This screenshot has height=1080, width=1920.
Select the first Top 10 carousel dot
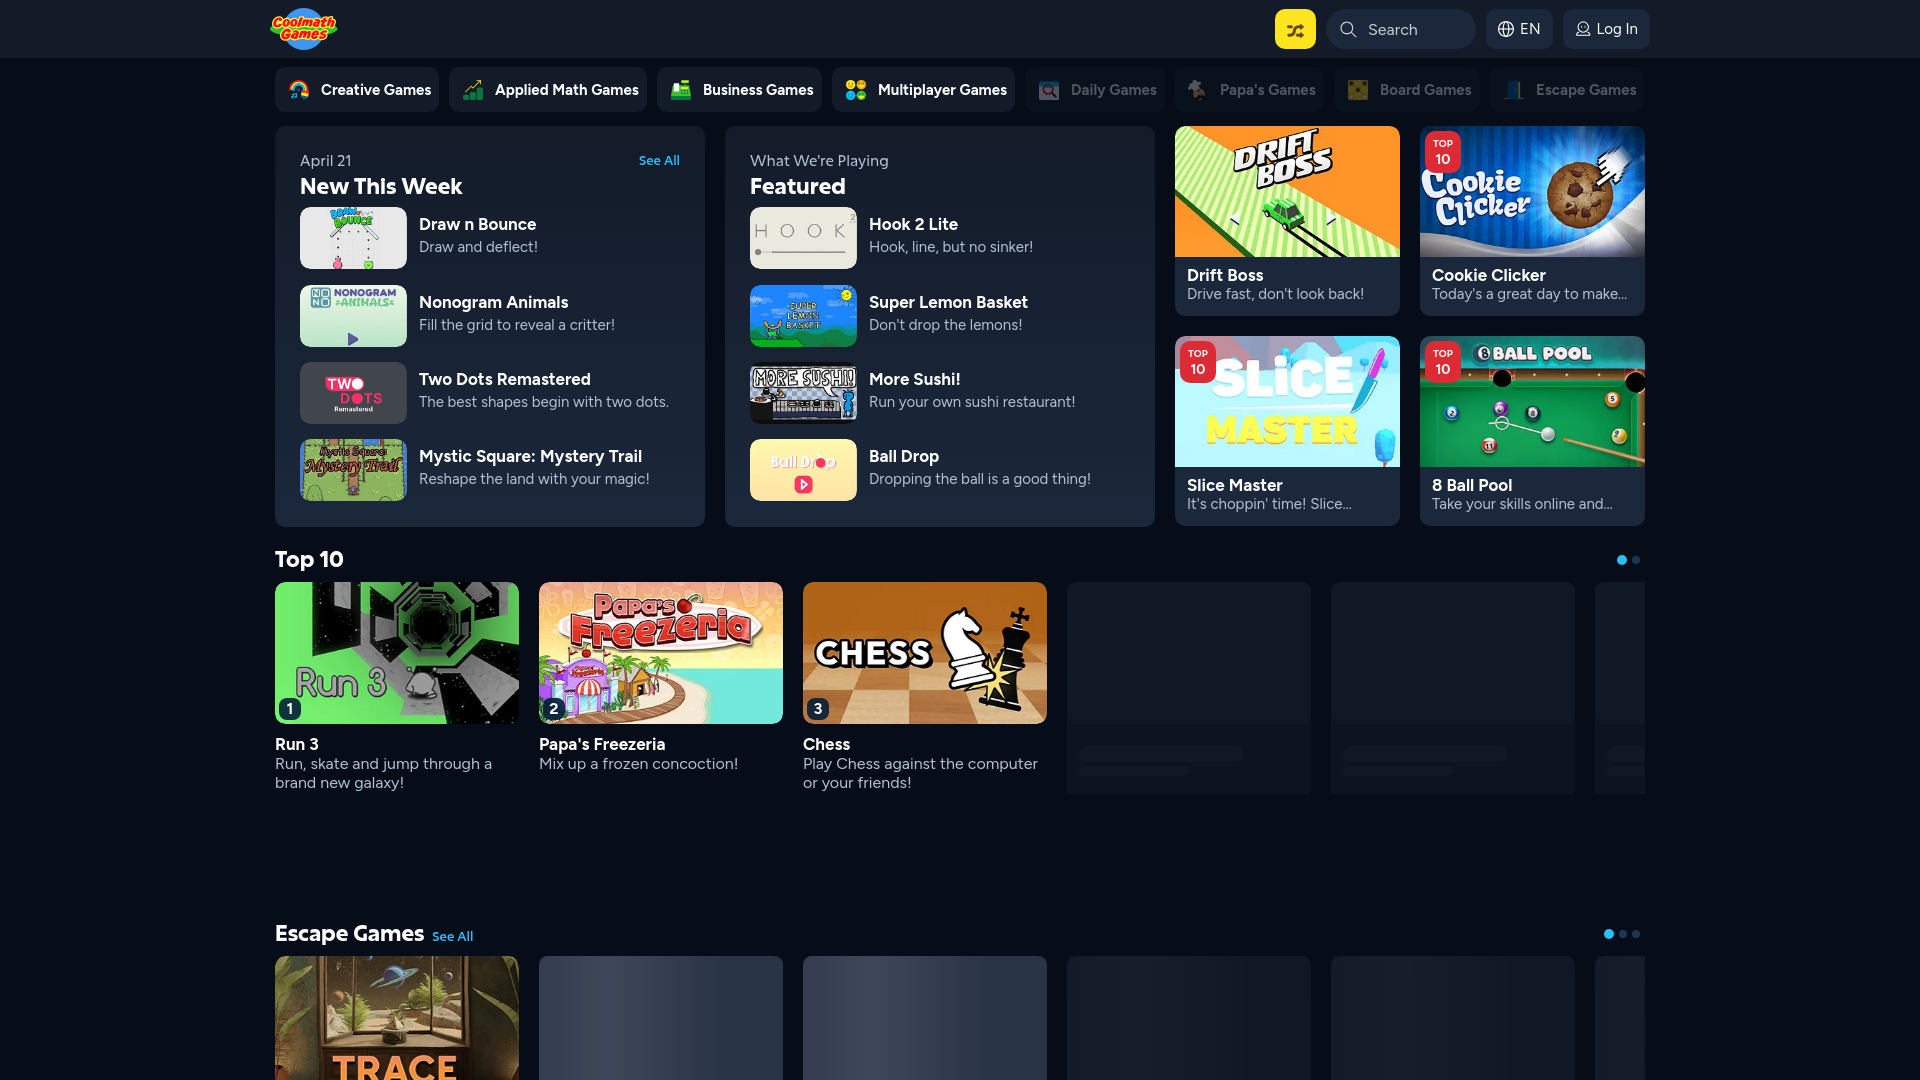(1622, 560)
